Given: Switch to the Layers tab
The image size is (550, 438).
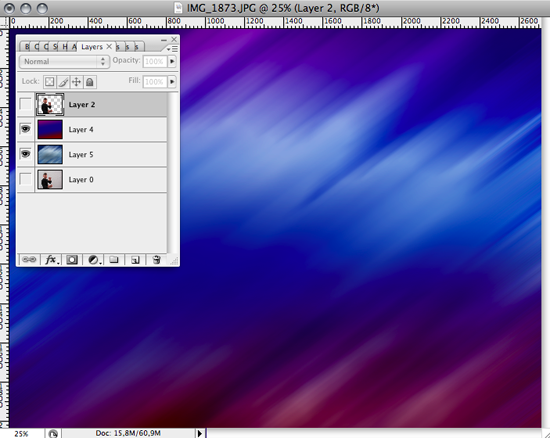Looking at the screenshot, I should (x=92, y=47).
